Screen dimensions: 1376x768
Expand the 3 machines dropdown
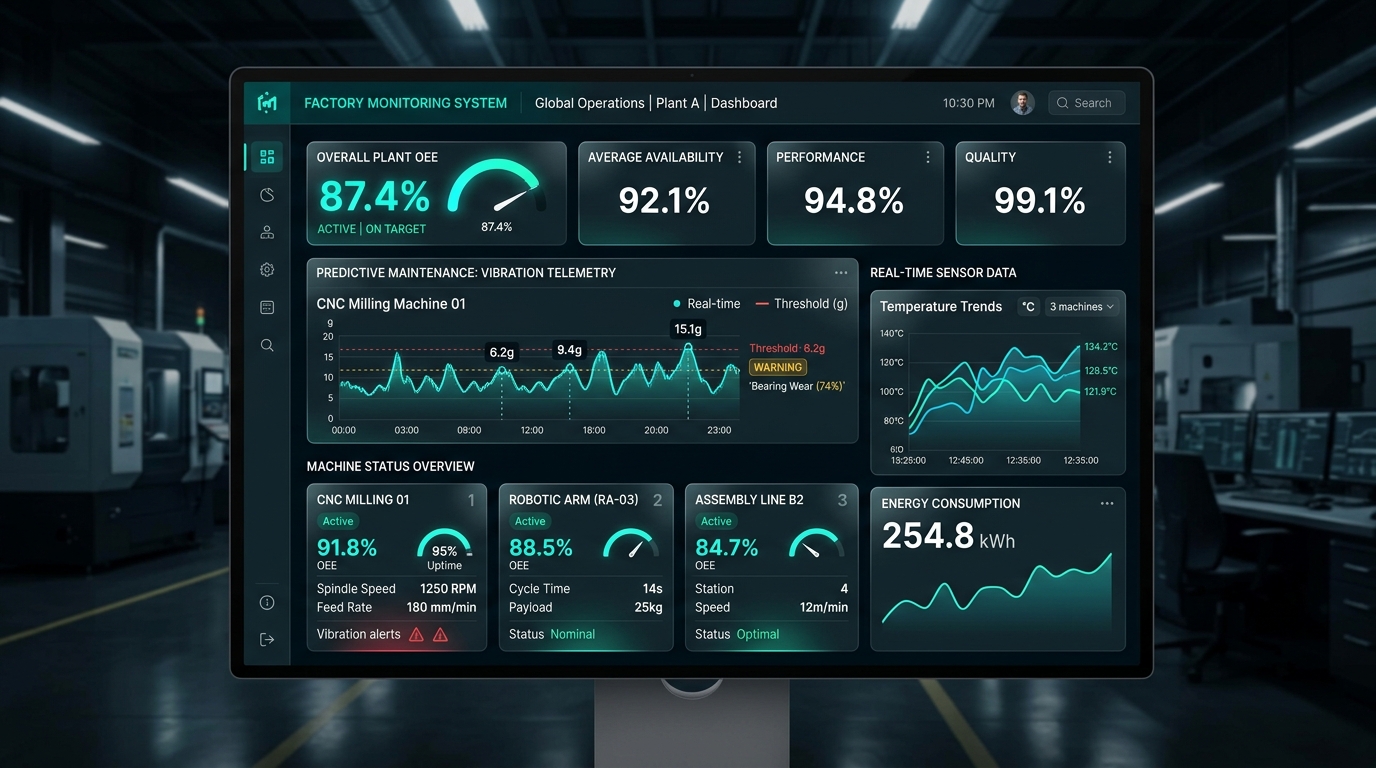click(x=1081, y=307)
